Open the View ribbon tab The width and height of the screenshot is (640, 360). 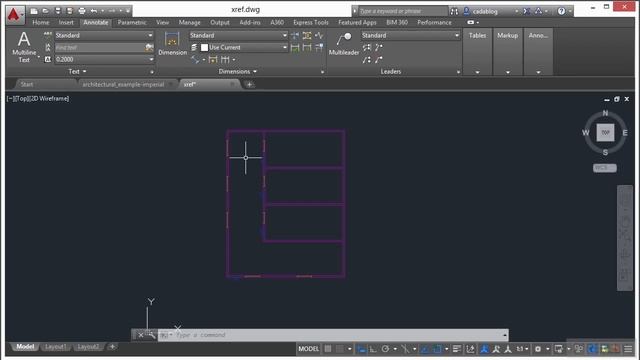[x=162, y=22]
